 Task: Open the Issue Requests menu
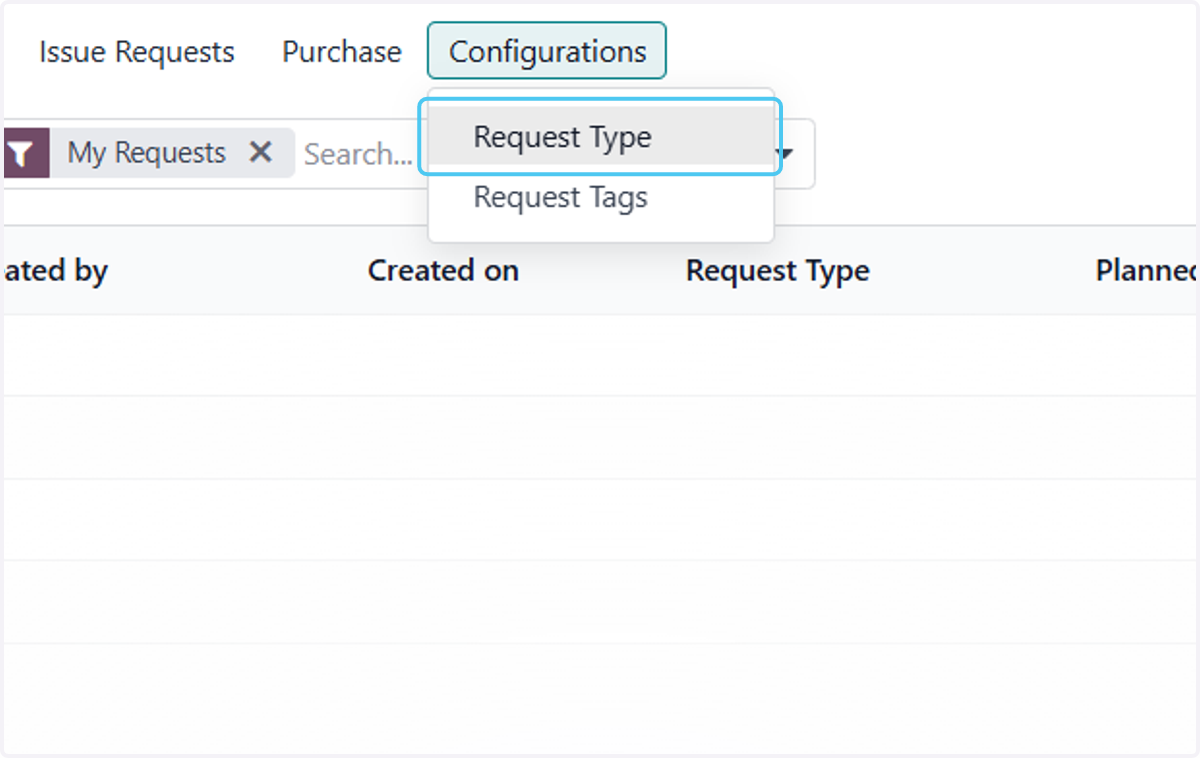coord(137,52)
